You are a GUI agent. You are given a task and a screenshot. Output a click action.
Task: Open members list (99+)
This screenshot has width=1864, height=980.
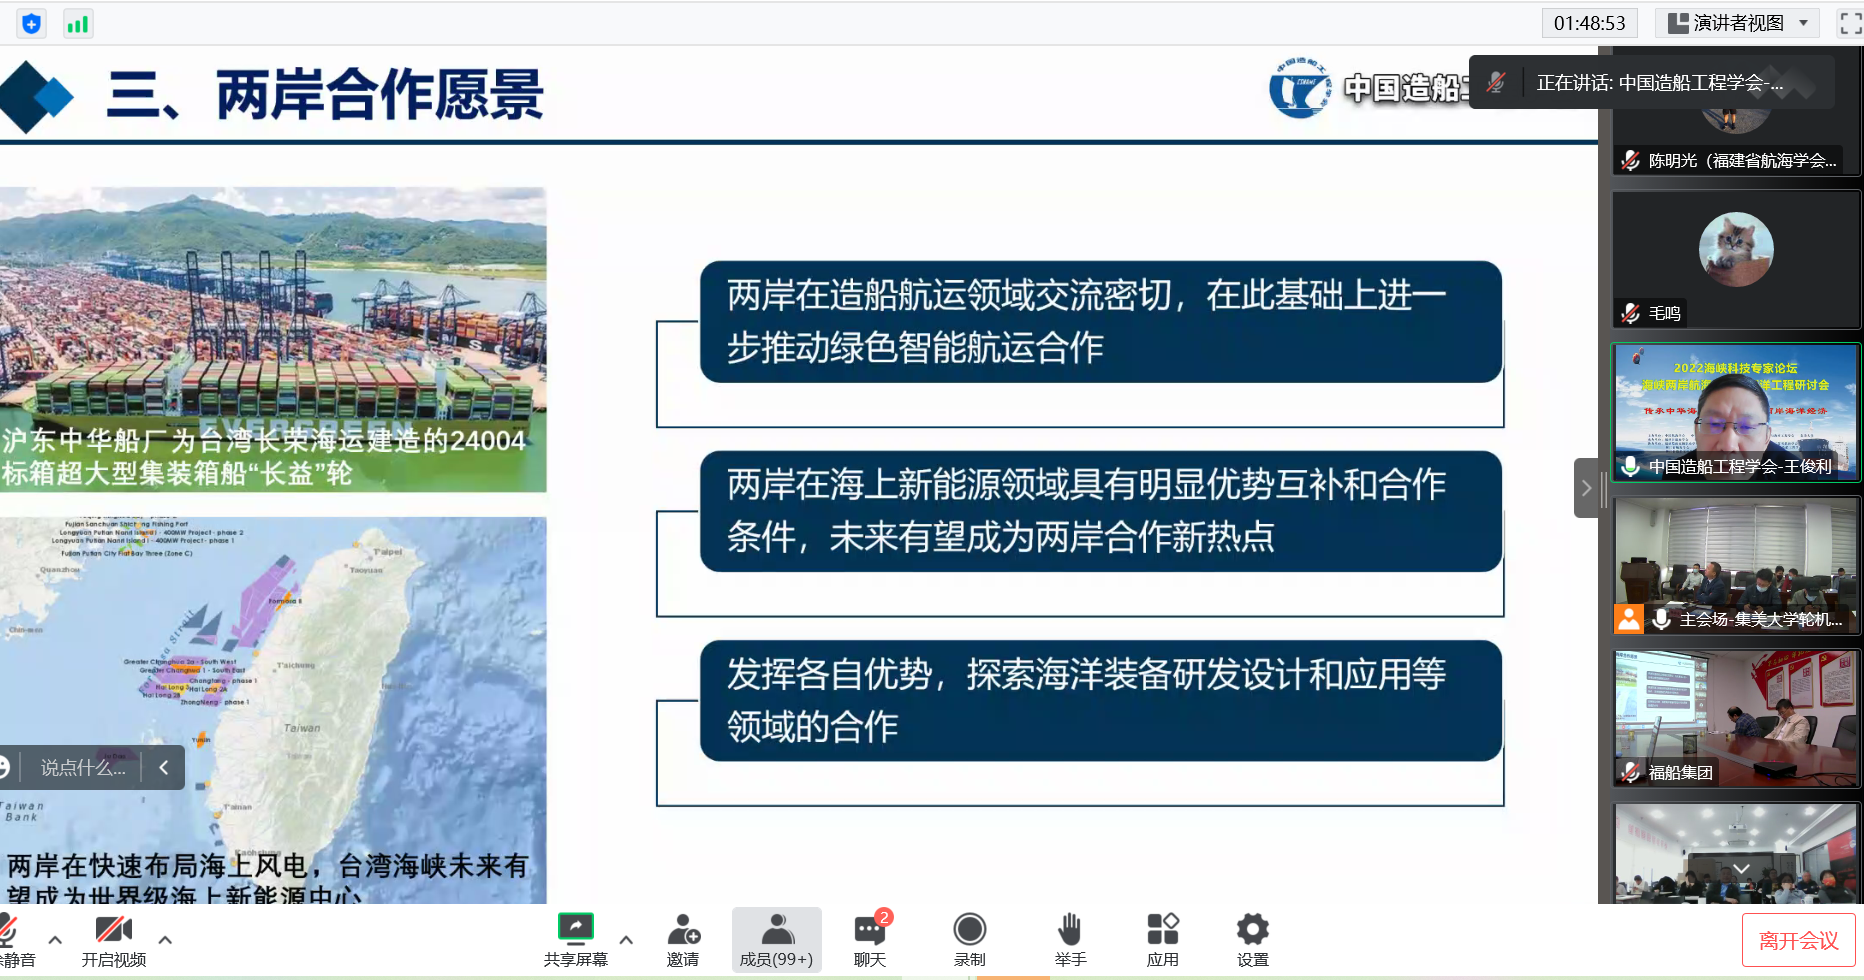pyautogui.click(x=776, y=940)
